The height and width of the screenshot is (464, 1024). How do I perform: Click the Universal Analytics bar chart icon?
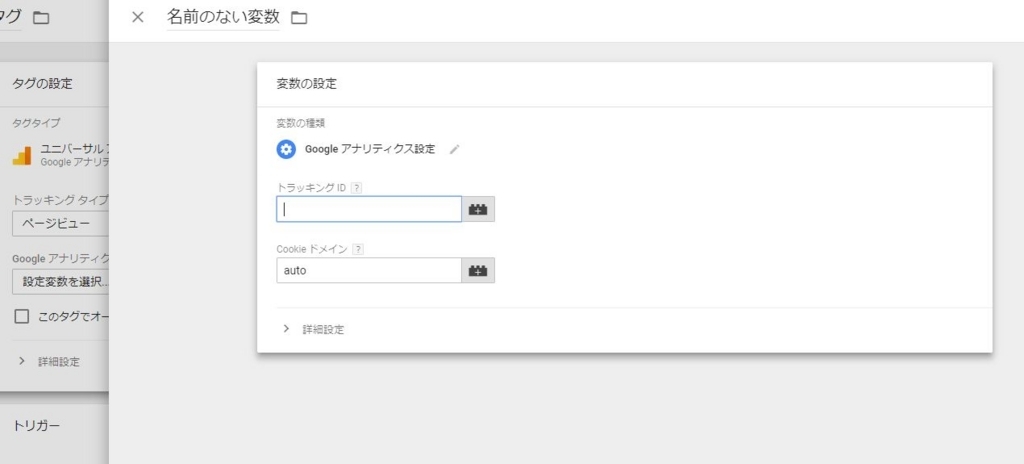[x=22, y=156]
